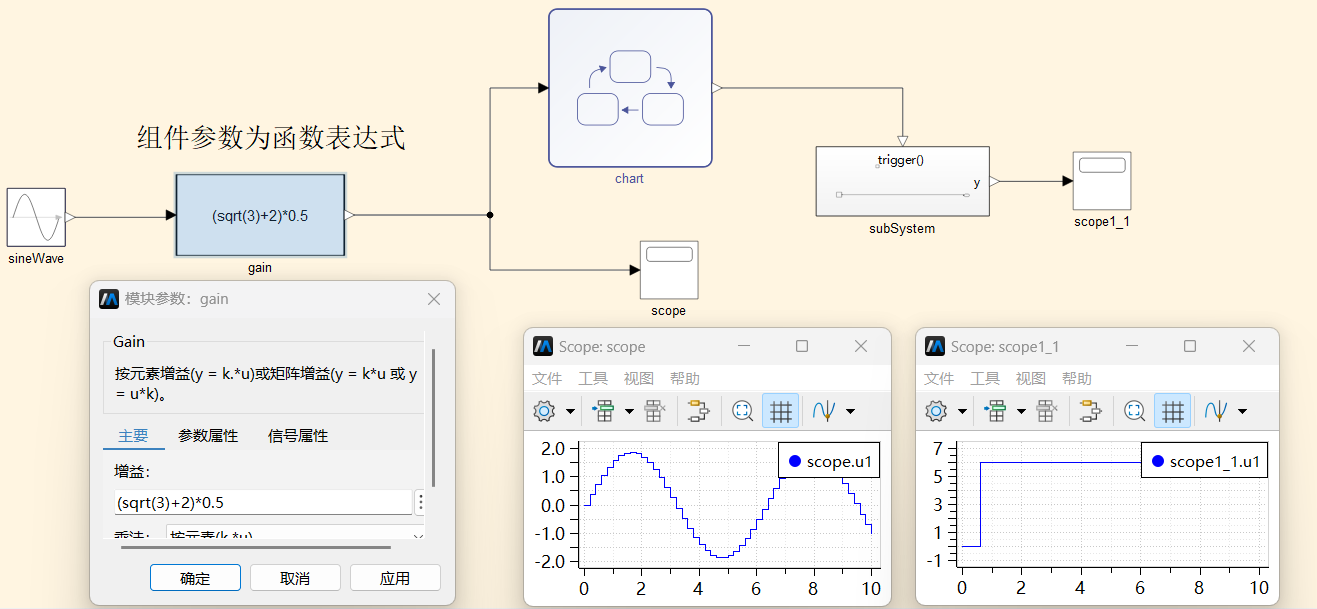The image size is (1317, 609).
Task: Click the 增益 input field with (sqrt(3)+2)*0.5
Action: (x=262, y=502)
